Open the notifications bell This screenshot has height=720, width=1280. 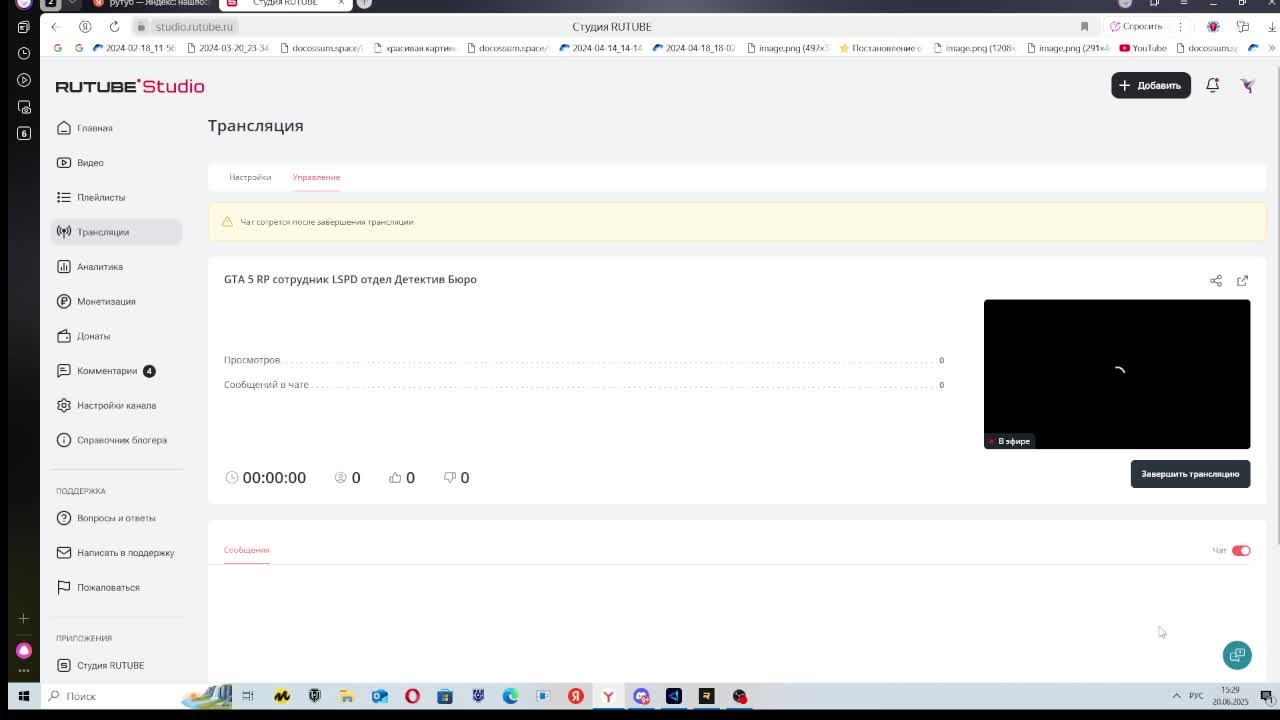(x=1212, y=85)
